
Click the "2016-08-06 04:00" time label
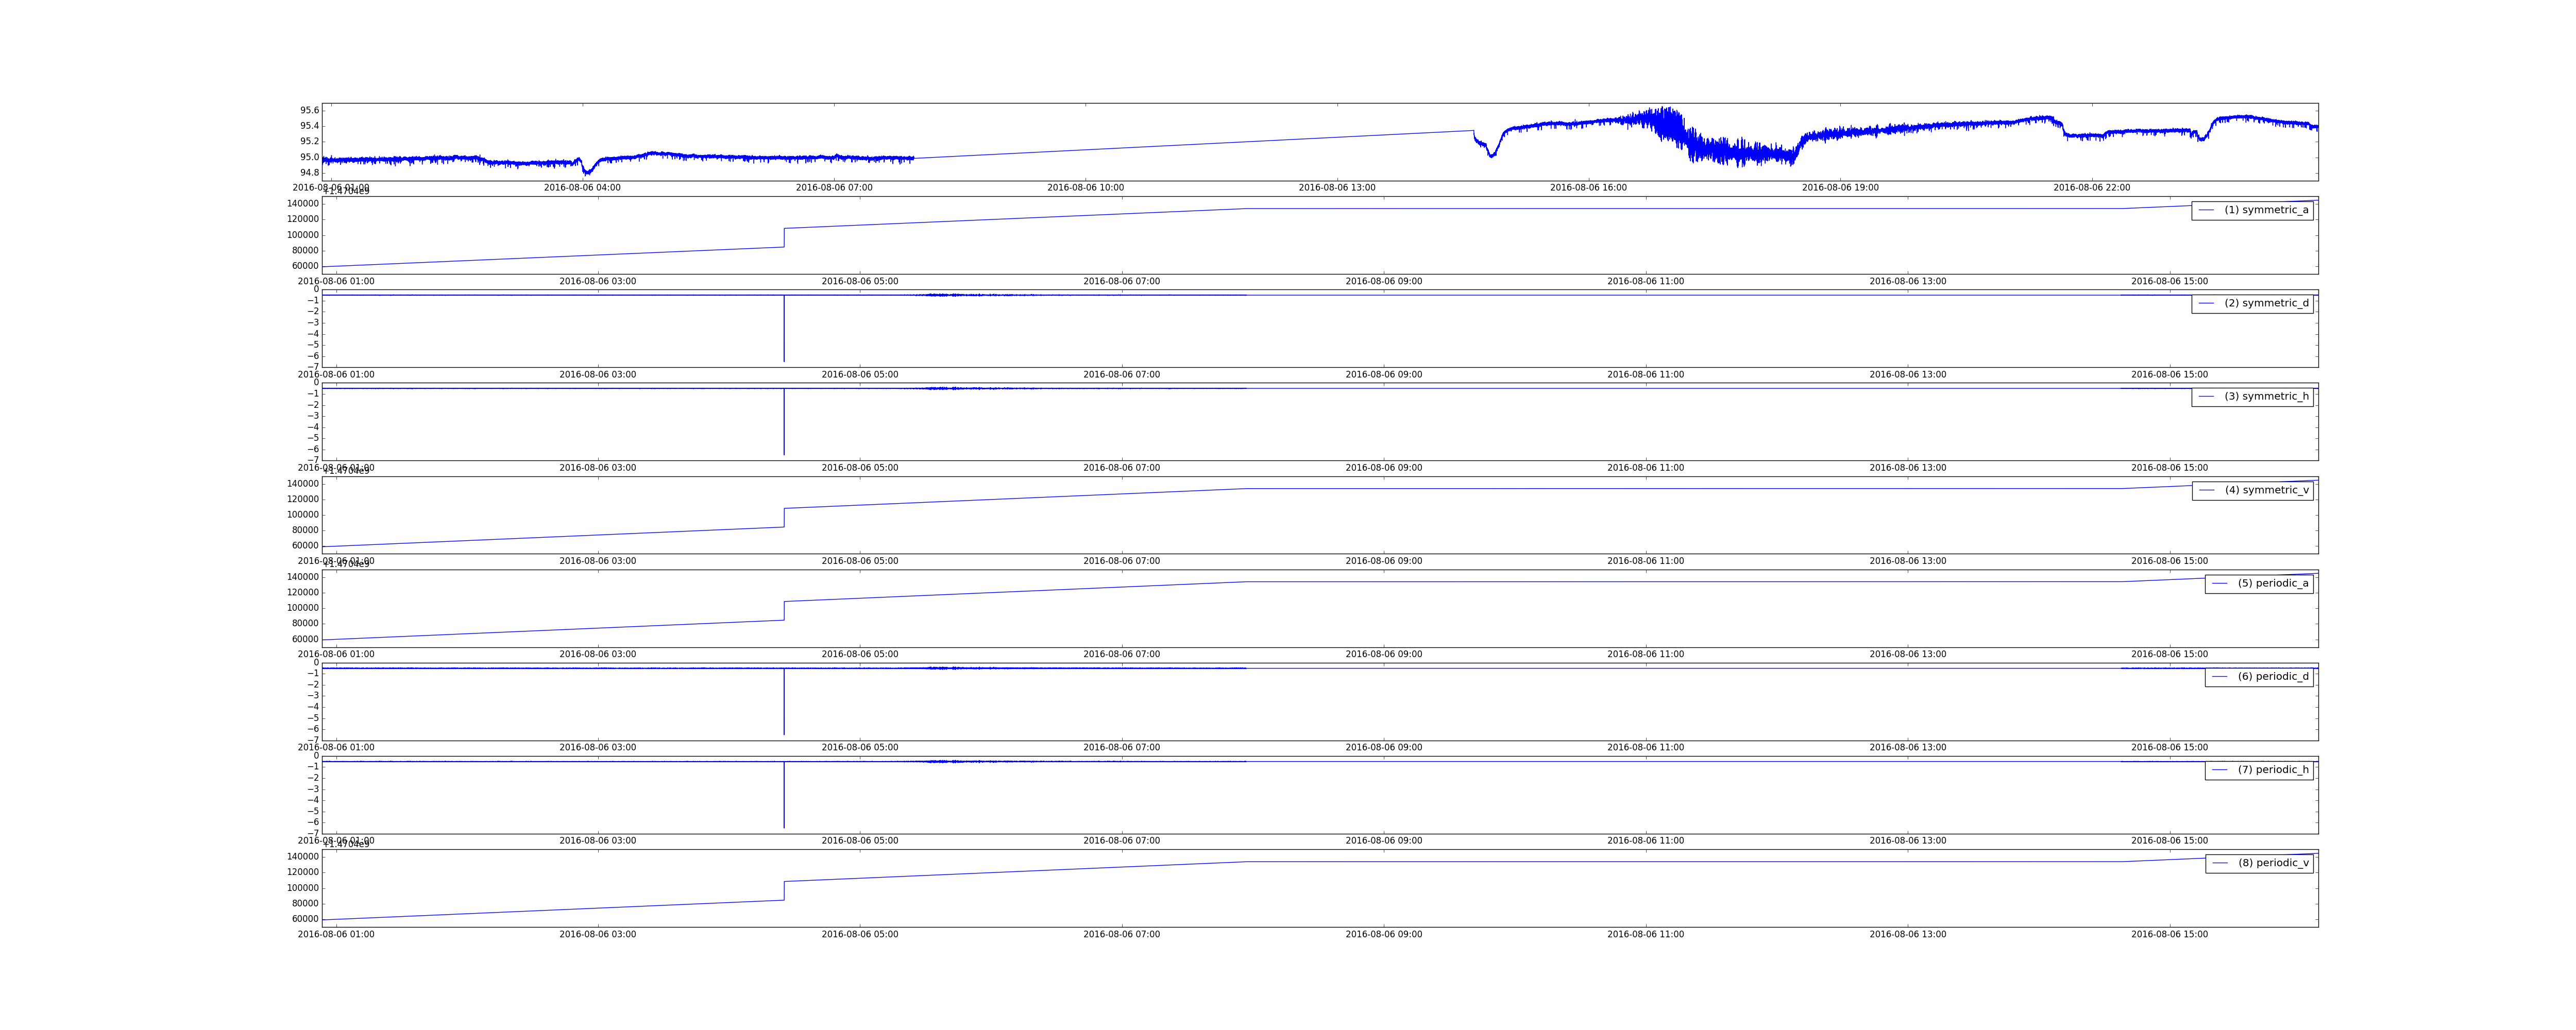point(582,187)
